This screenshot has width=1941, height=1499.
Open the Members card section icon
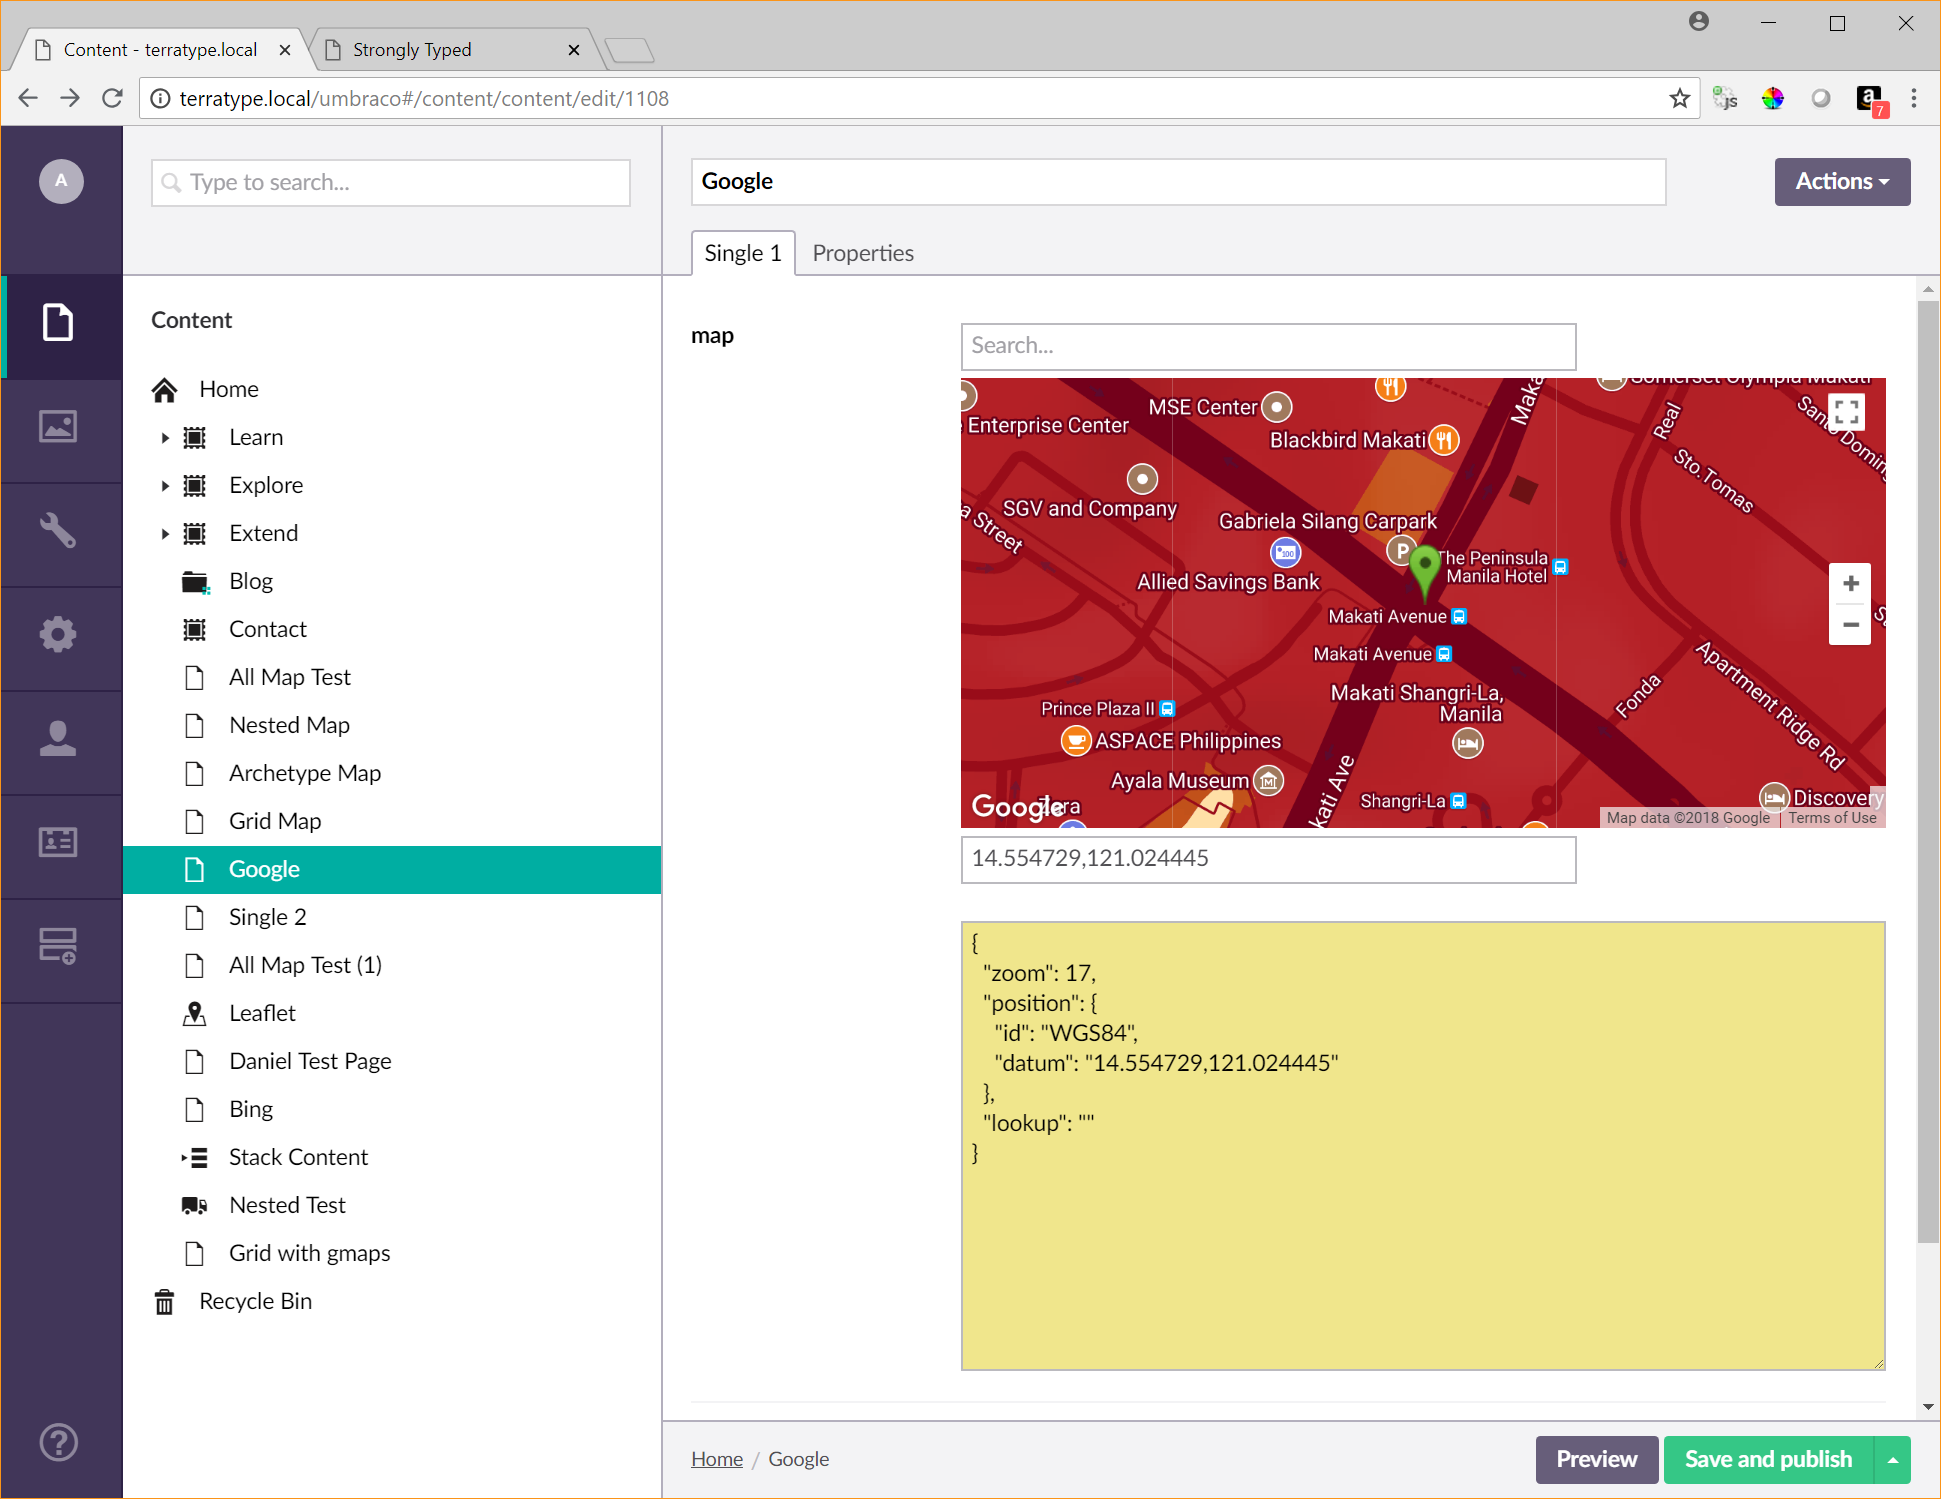pyautogui.click(x=58, y=842)
